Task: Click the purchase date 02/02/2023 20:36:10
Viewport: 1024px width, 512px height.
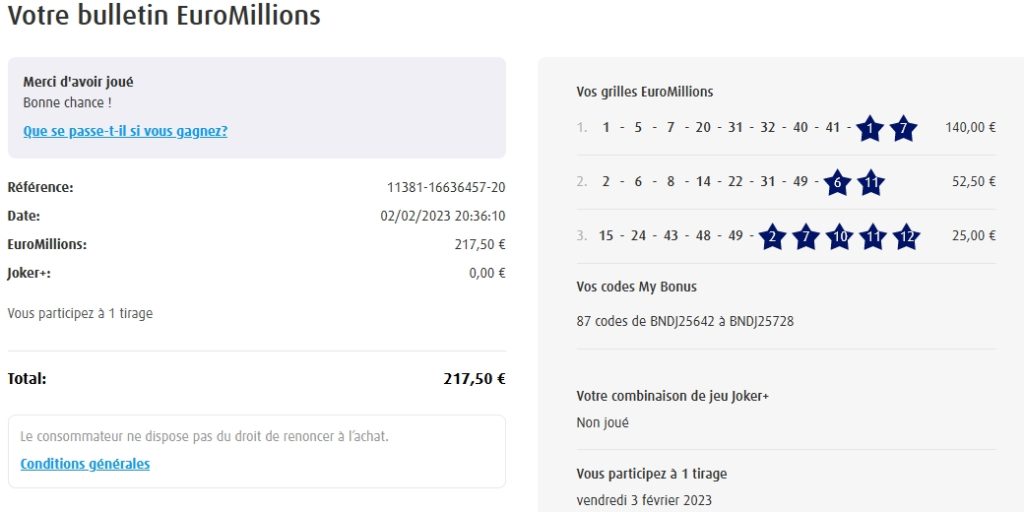Action: point(442,216)
